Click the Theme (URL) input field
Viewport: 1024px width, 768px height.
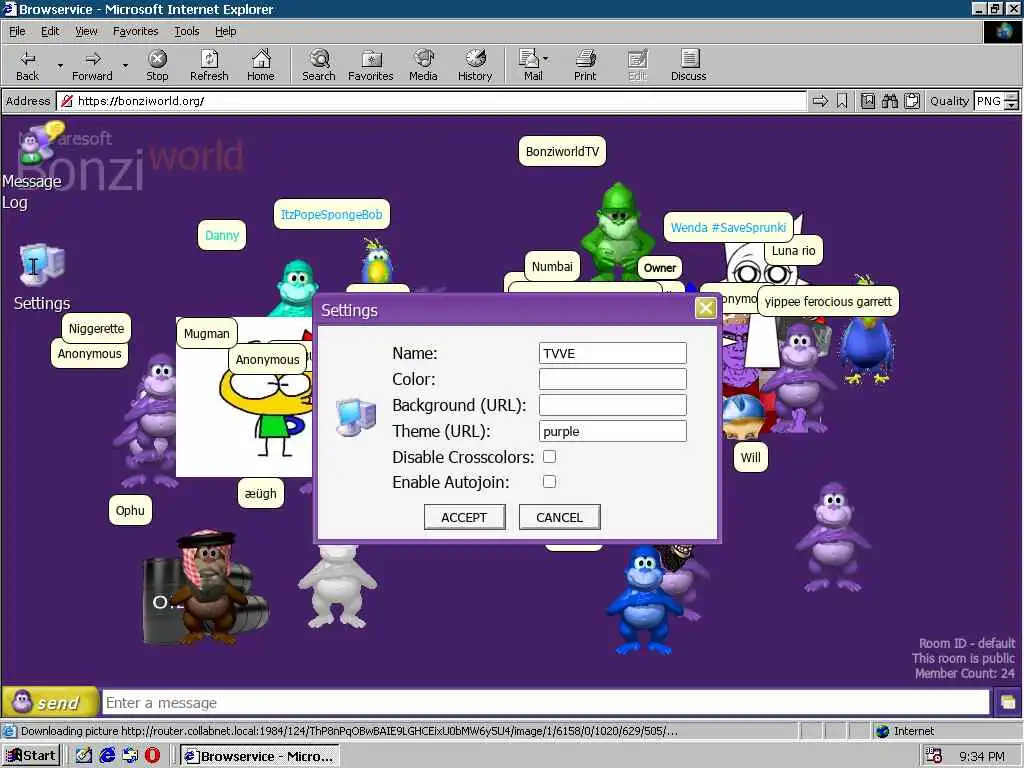tap(613, 431)
